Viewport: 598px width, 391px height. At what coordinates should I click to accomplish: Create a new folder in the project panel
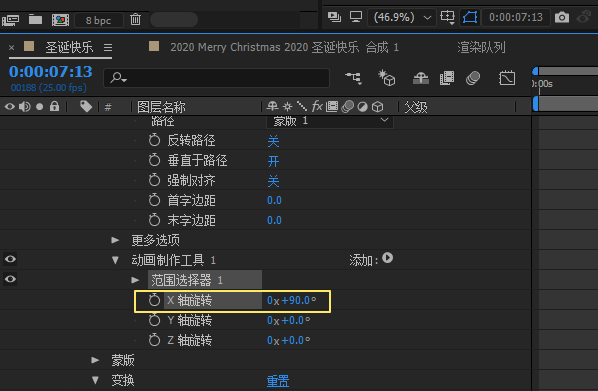pyautogui.click(x=35, y=19)
